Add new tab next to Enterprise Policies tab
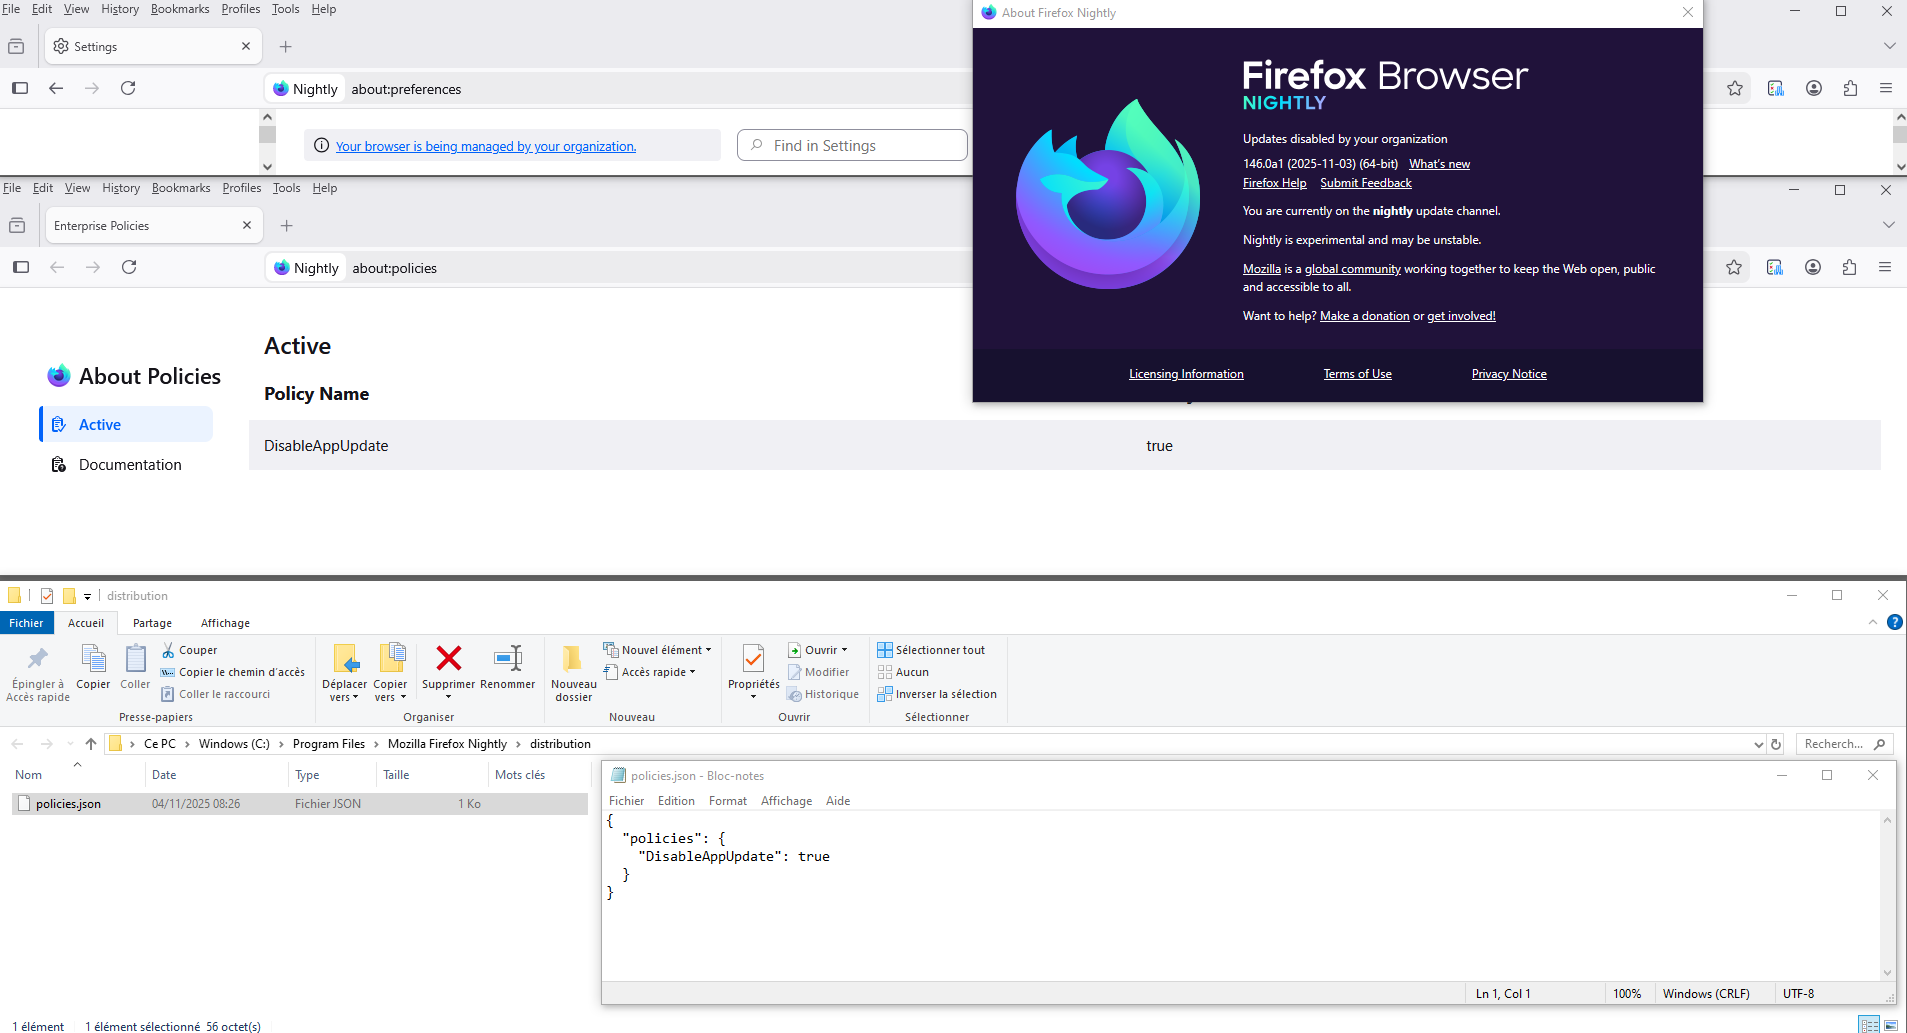 point(287,225)
